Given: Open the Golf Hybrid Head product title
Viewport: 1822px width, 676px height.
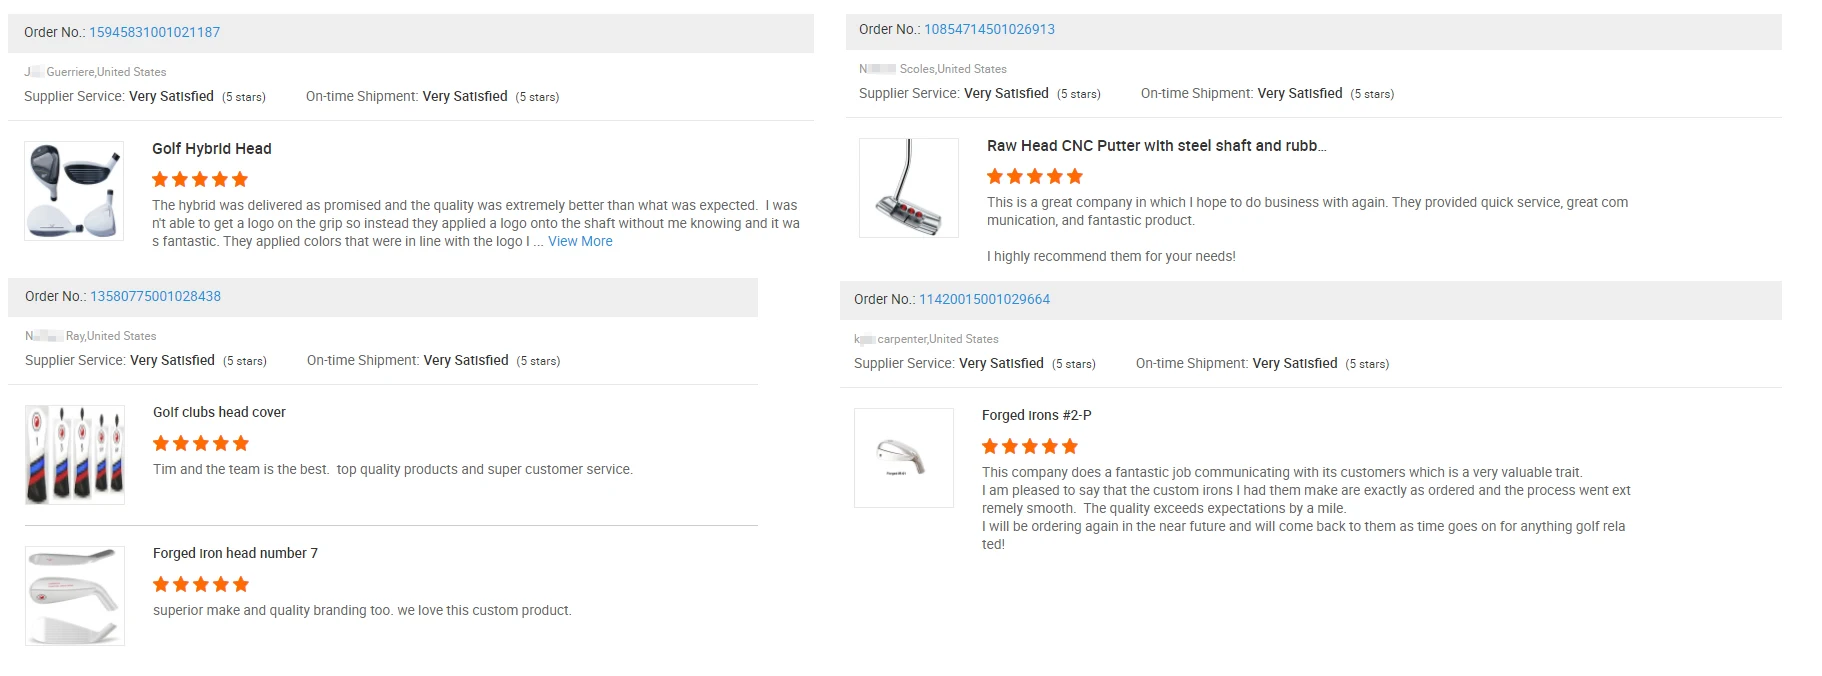Looking at the screenshot, I should tap(212, 148).
